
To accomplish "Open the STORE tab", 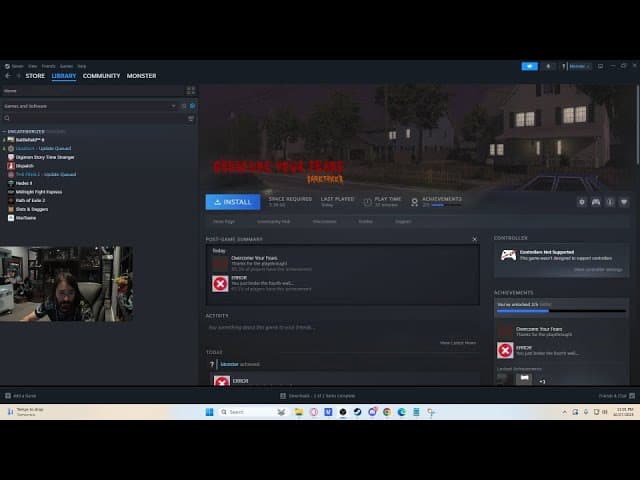I will tap(35, 76).
